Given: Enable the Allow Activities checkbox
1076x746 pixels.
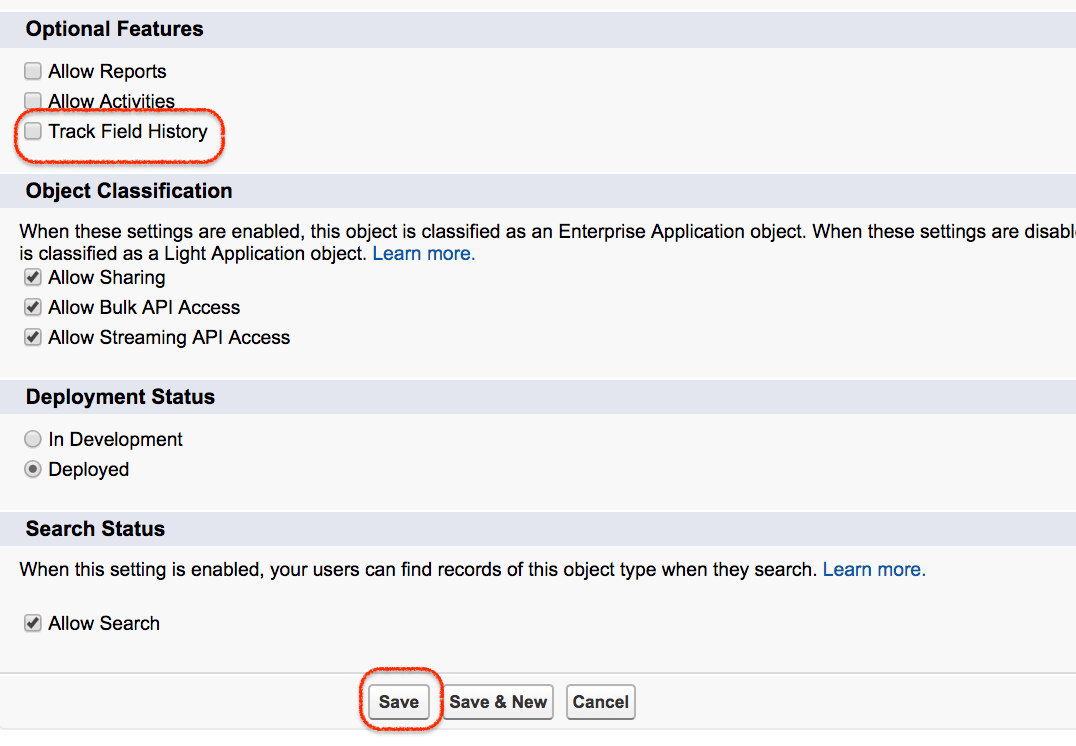Looking at the screenshot, I should click(31, 100).
